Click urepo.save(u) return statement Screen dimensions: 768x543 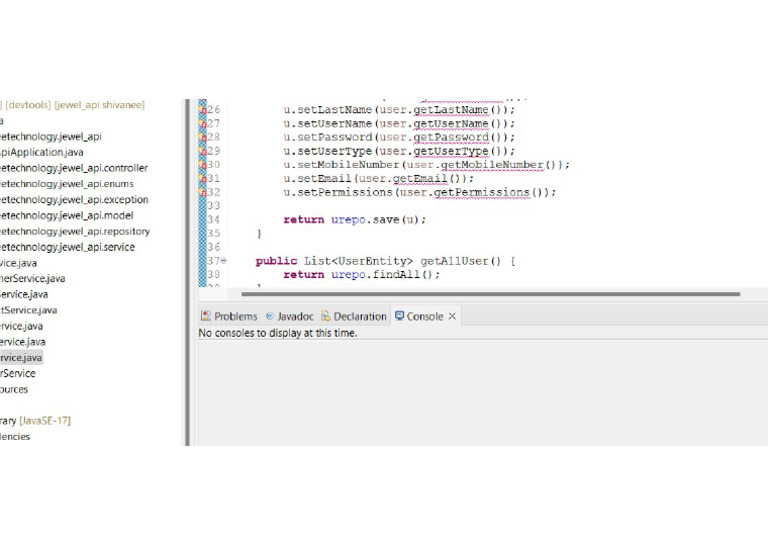coord(355,220)
